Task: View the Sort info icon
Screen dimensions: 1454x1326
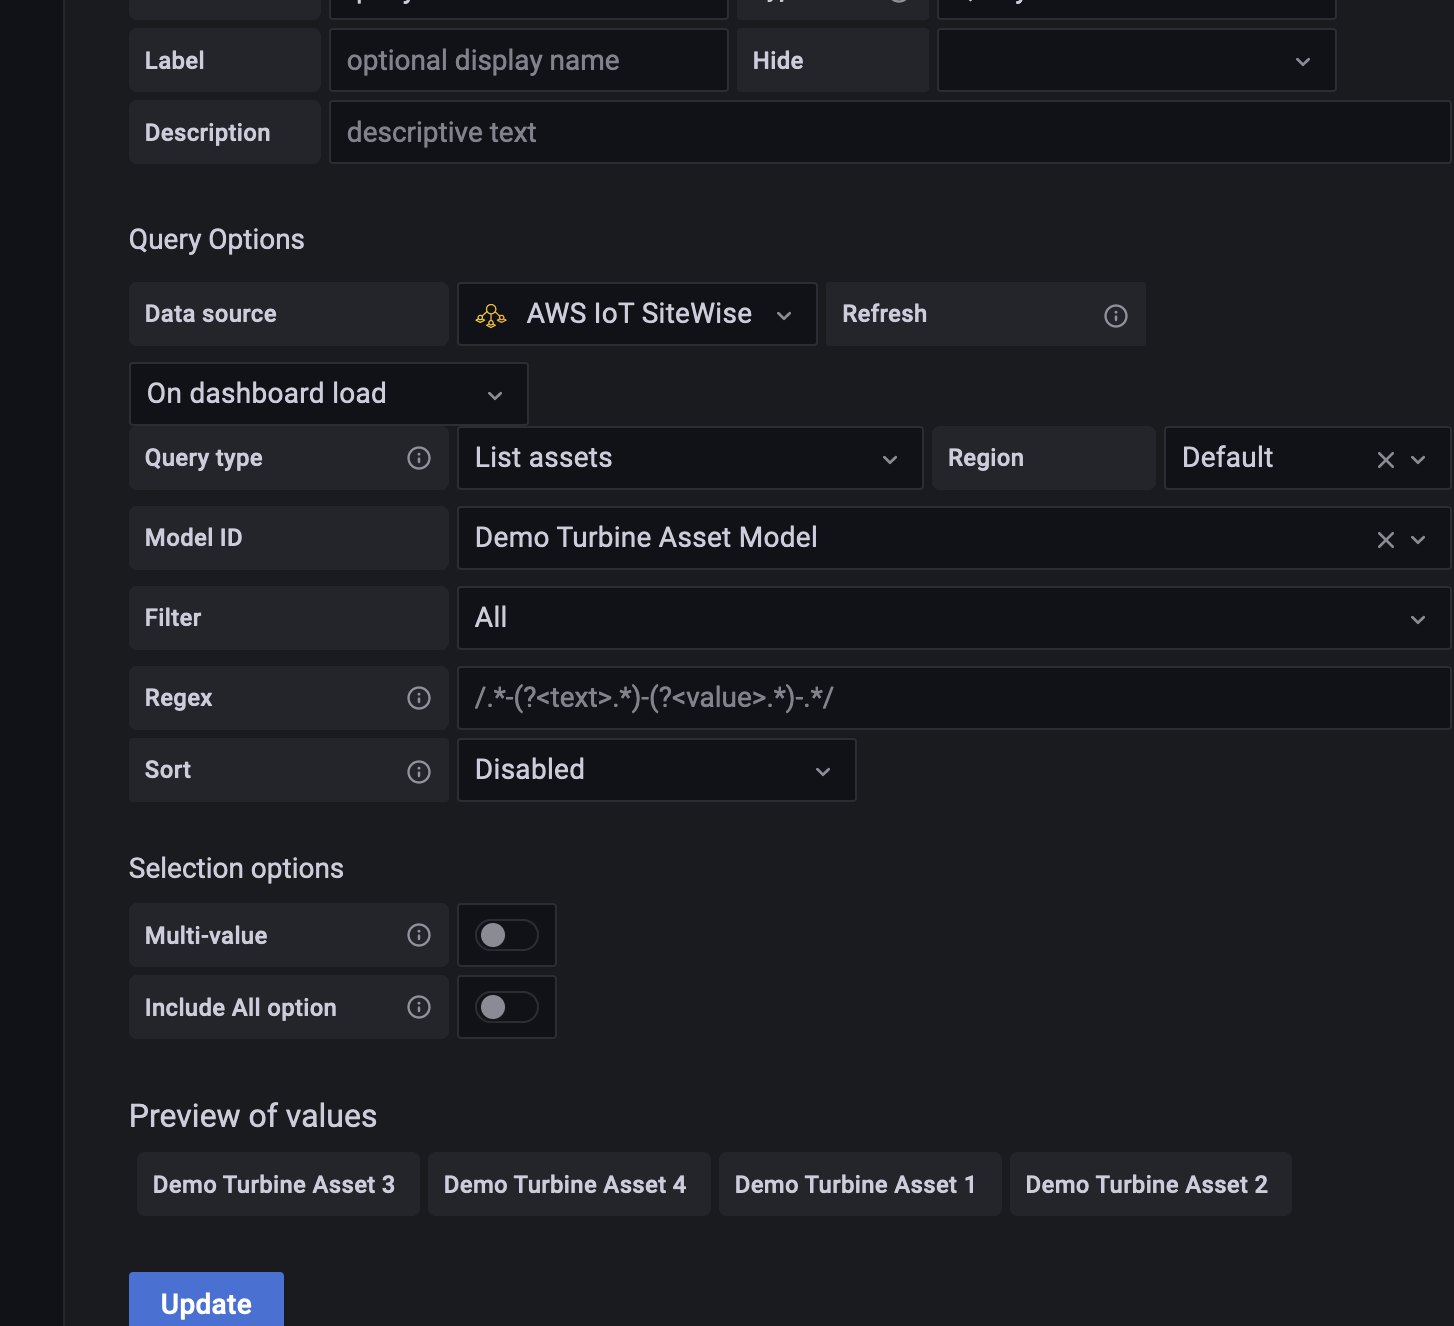Action: (419, 771)
